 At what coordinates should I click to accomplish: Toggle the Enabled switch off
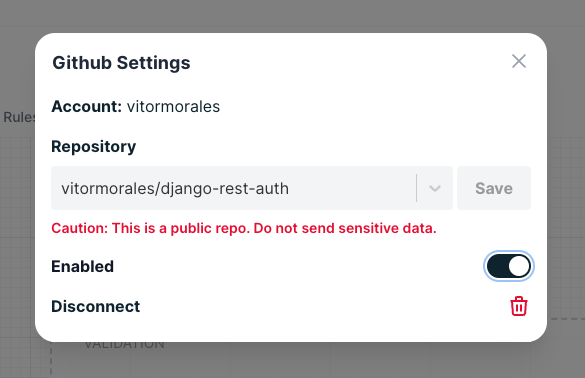coord(509,266)
